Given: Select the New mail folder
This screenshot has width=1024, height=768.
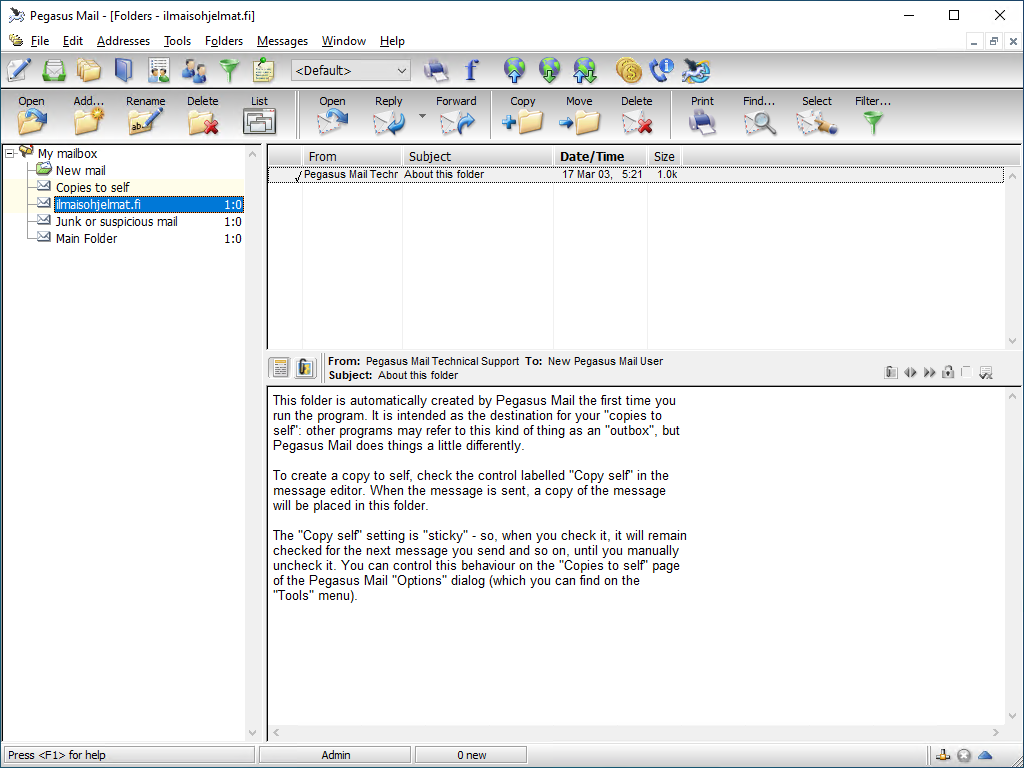Looking at the screenshot, I should pyautogui.click(x=80, y=170).
